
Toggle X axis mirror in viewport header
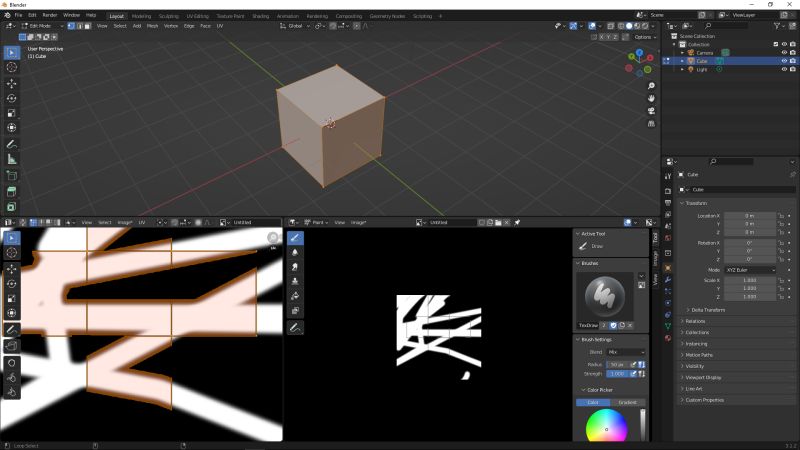coord(602,37)
